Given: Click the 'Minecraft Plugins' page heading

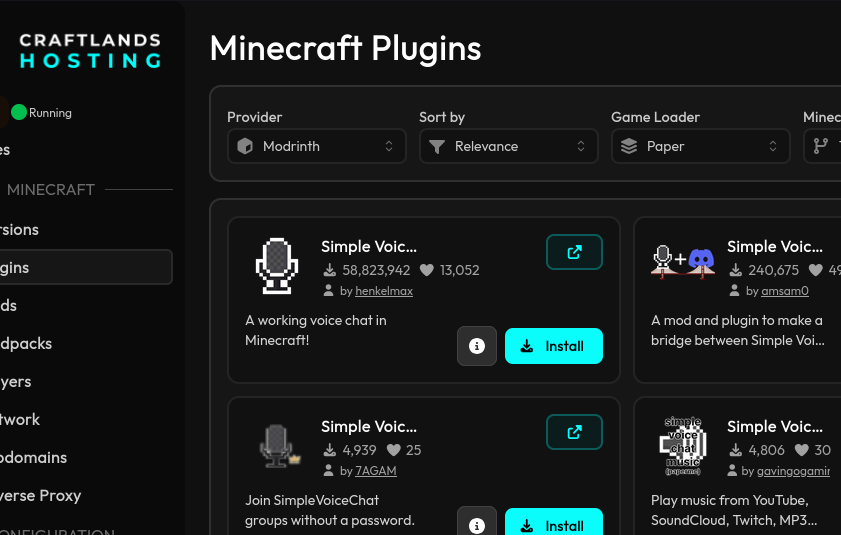Looking at the screenshot, I should click(345, 48).
